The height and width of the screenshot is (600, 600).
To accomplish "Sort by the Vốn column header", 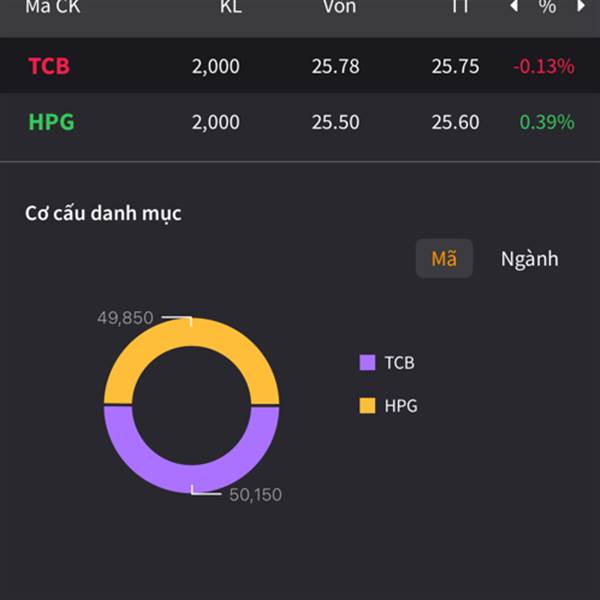I will pyautogui.click(x=339, y=7).
